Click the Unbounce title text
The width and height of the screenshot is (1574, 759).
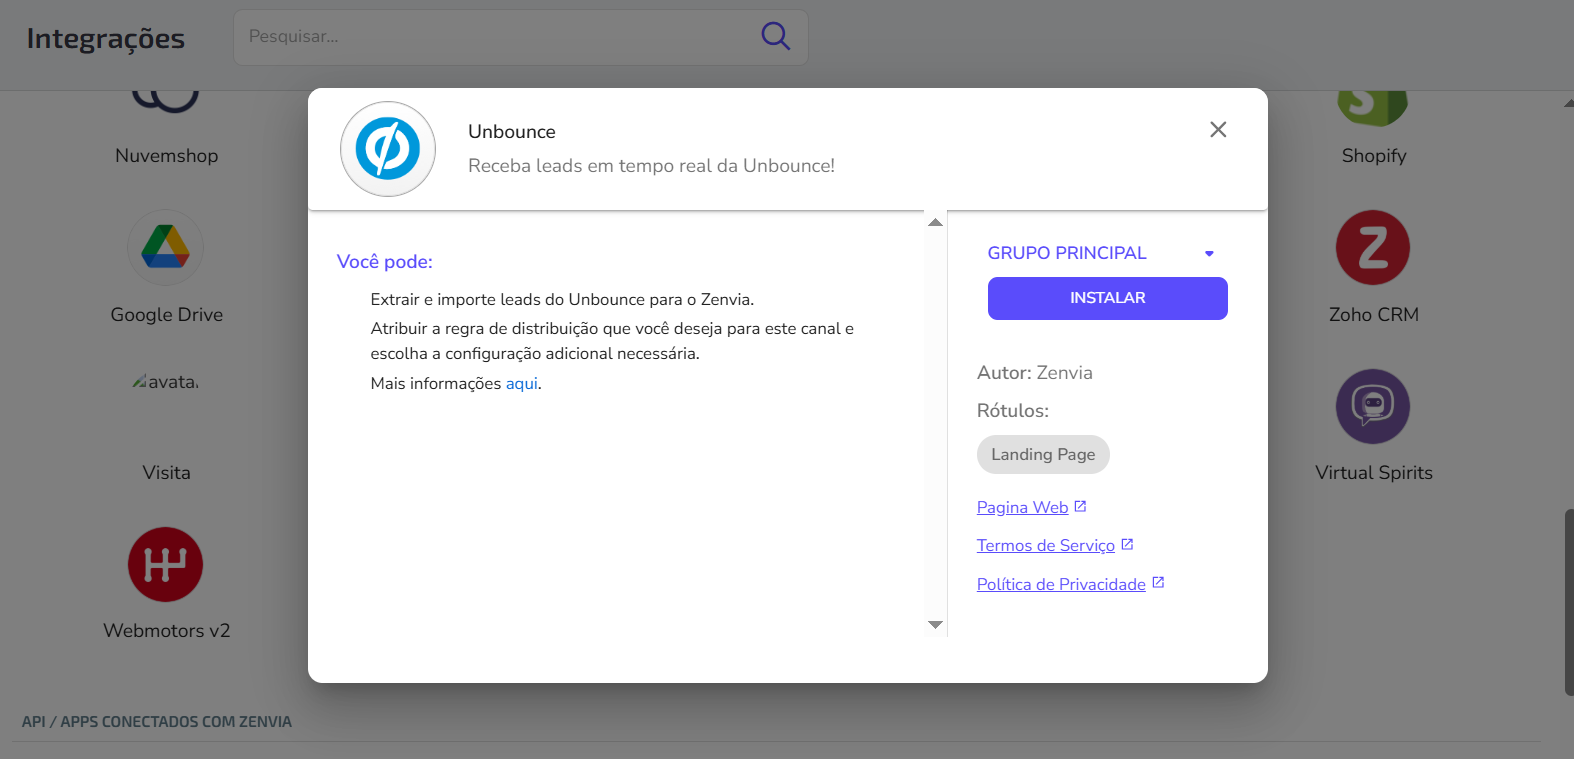(x=512, y=132)
